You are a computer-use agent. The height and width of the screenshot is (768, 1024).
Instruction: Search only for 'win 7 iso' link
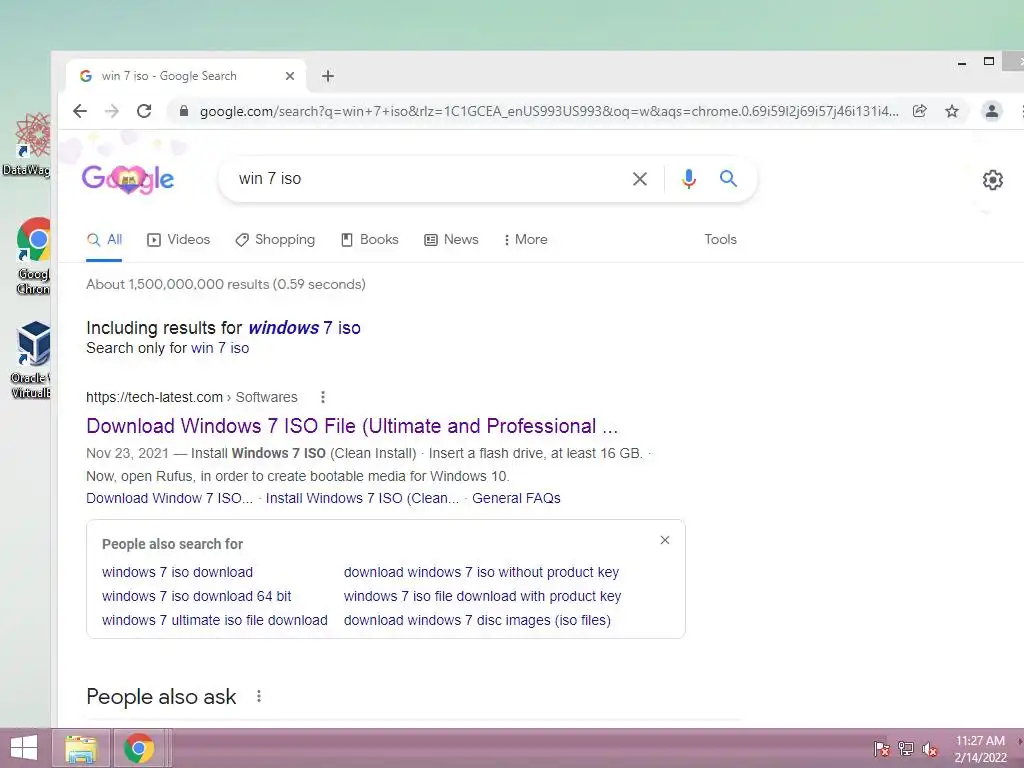tap(220, 348)
